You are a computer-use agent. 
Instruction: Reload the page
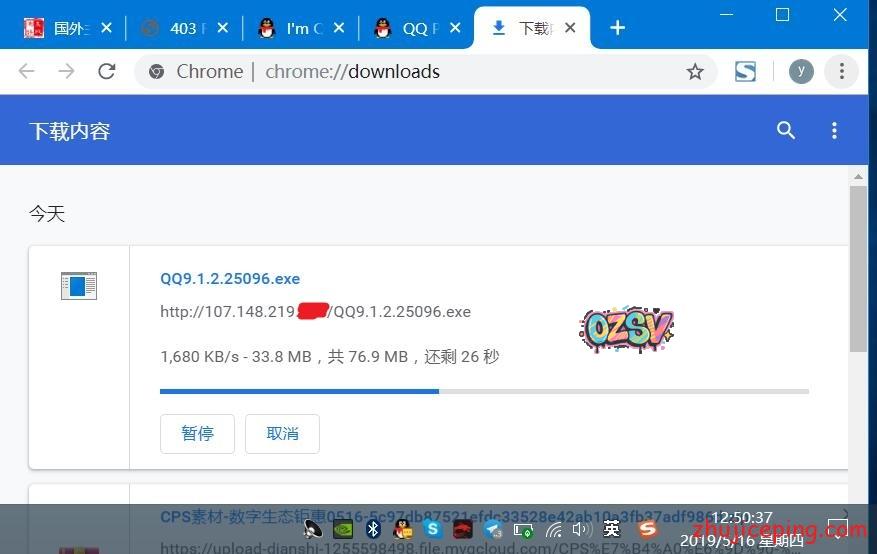(106, 71)
